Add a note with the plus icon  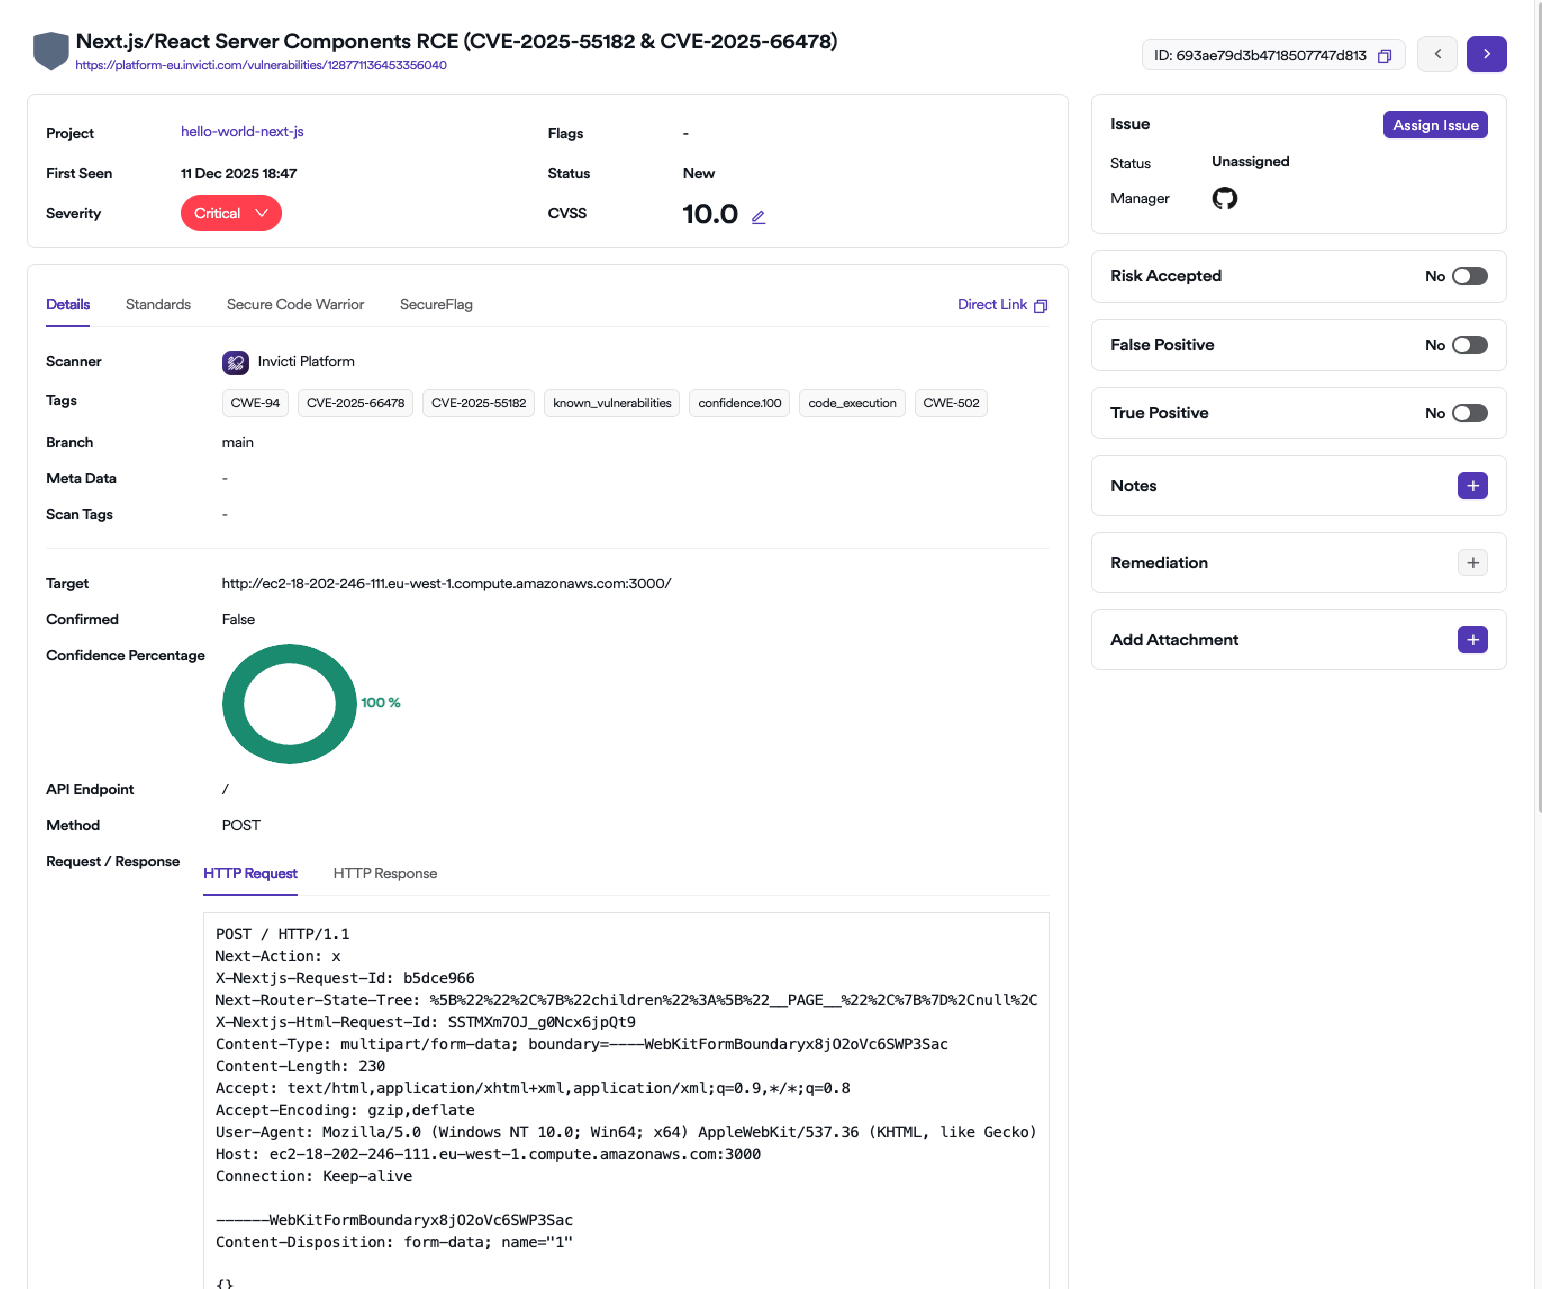[x=1472, y=486]
